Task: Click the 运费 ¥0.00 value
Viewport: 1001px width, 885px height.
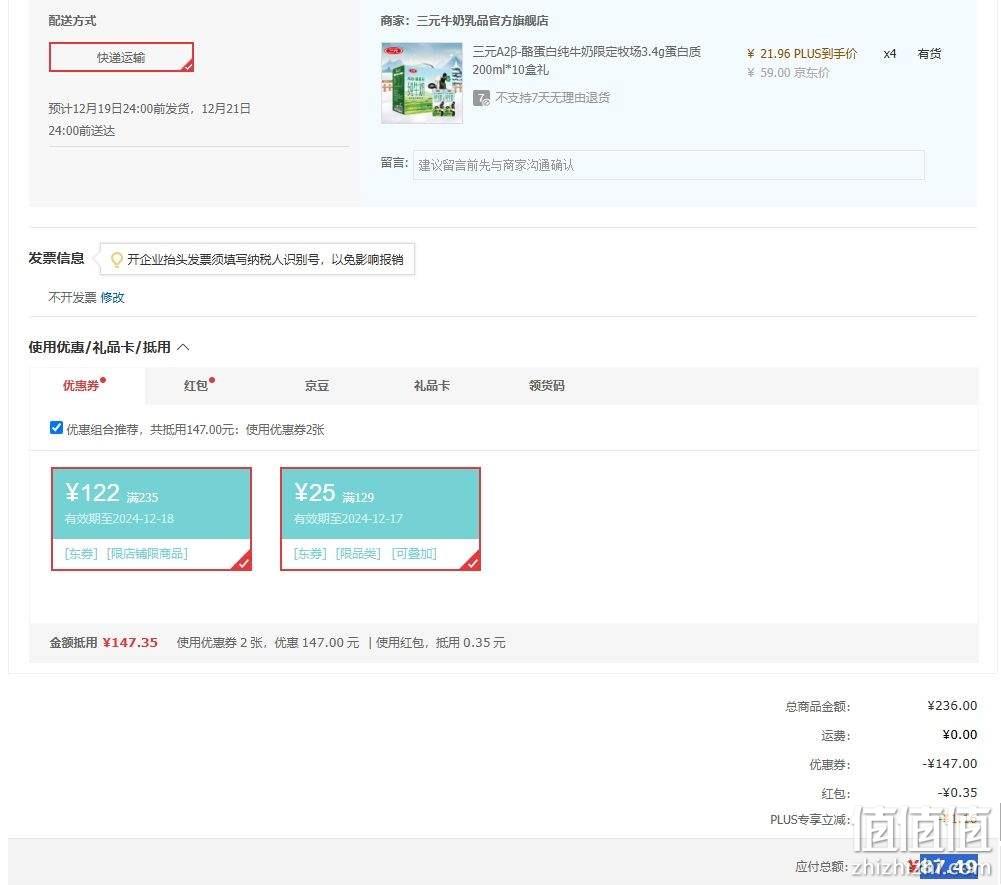Action: 960,735
